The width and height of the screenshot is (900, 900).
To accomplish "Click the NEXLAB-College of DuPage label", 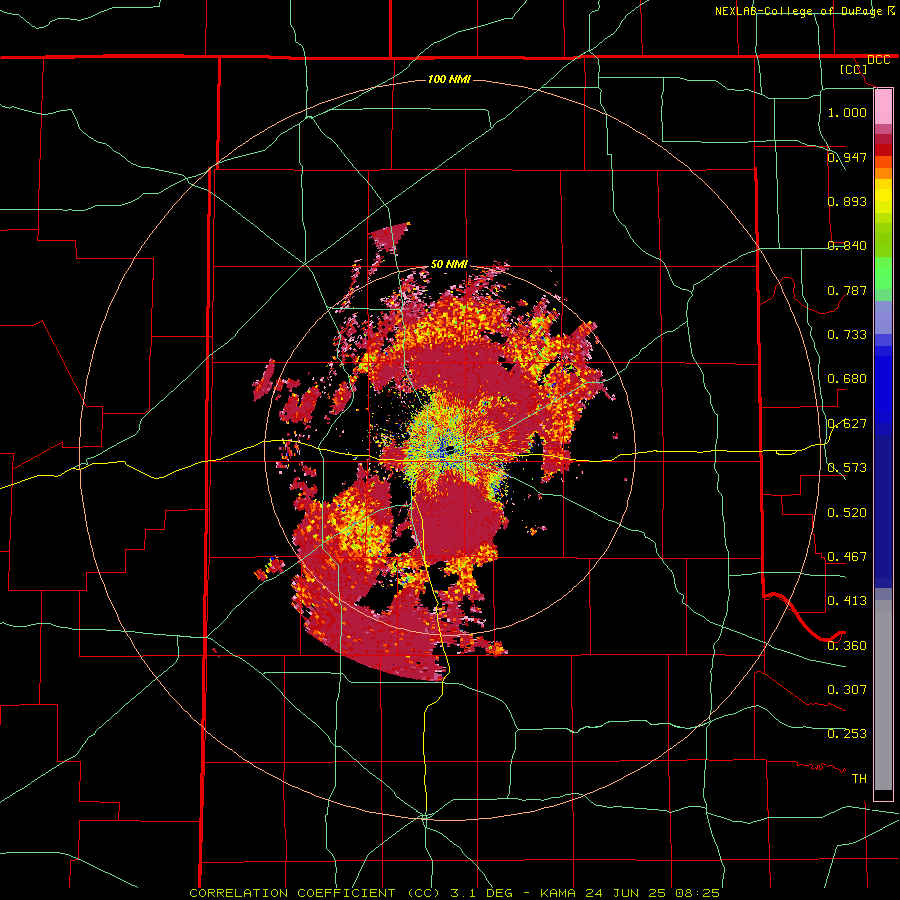I will (799, 11).
